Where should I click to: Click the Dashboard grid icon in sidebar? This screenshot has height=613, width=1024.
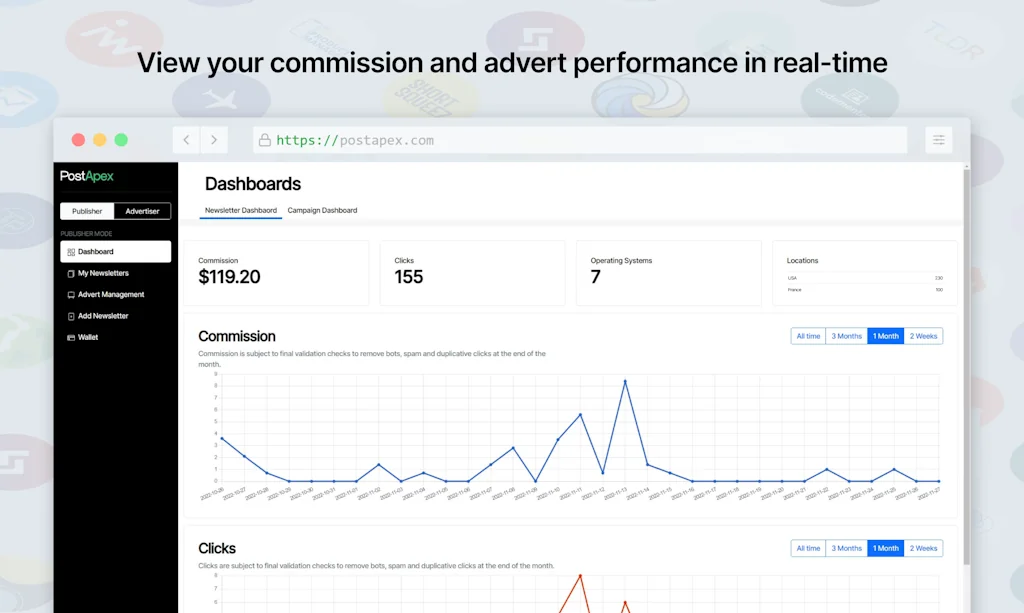point(71,252)
